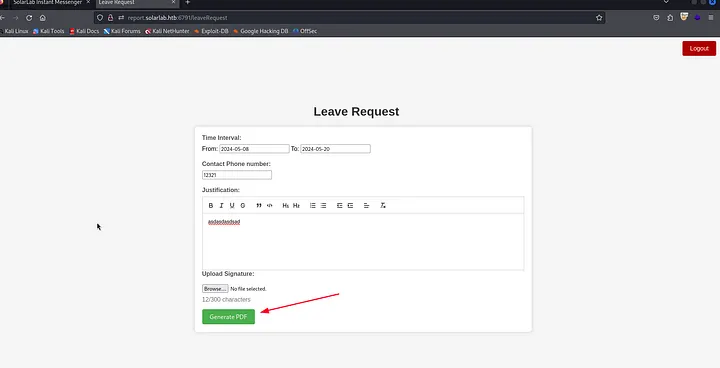Click the 'No file selected.' text
720x368 pixels.
coord(248,289)
